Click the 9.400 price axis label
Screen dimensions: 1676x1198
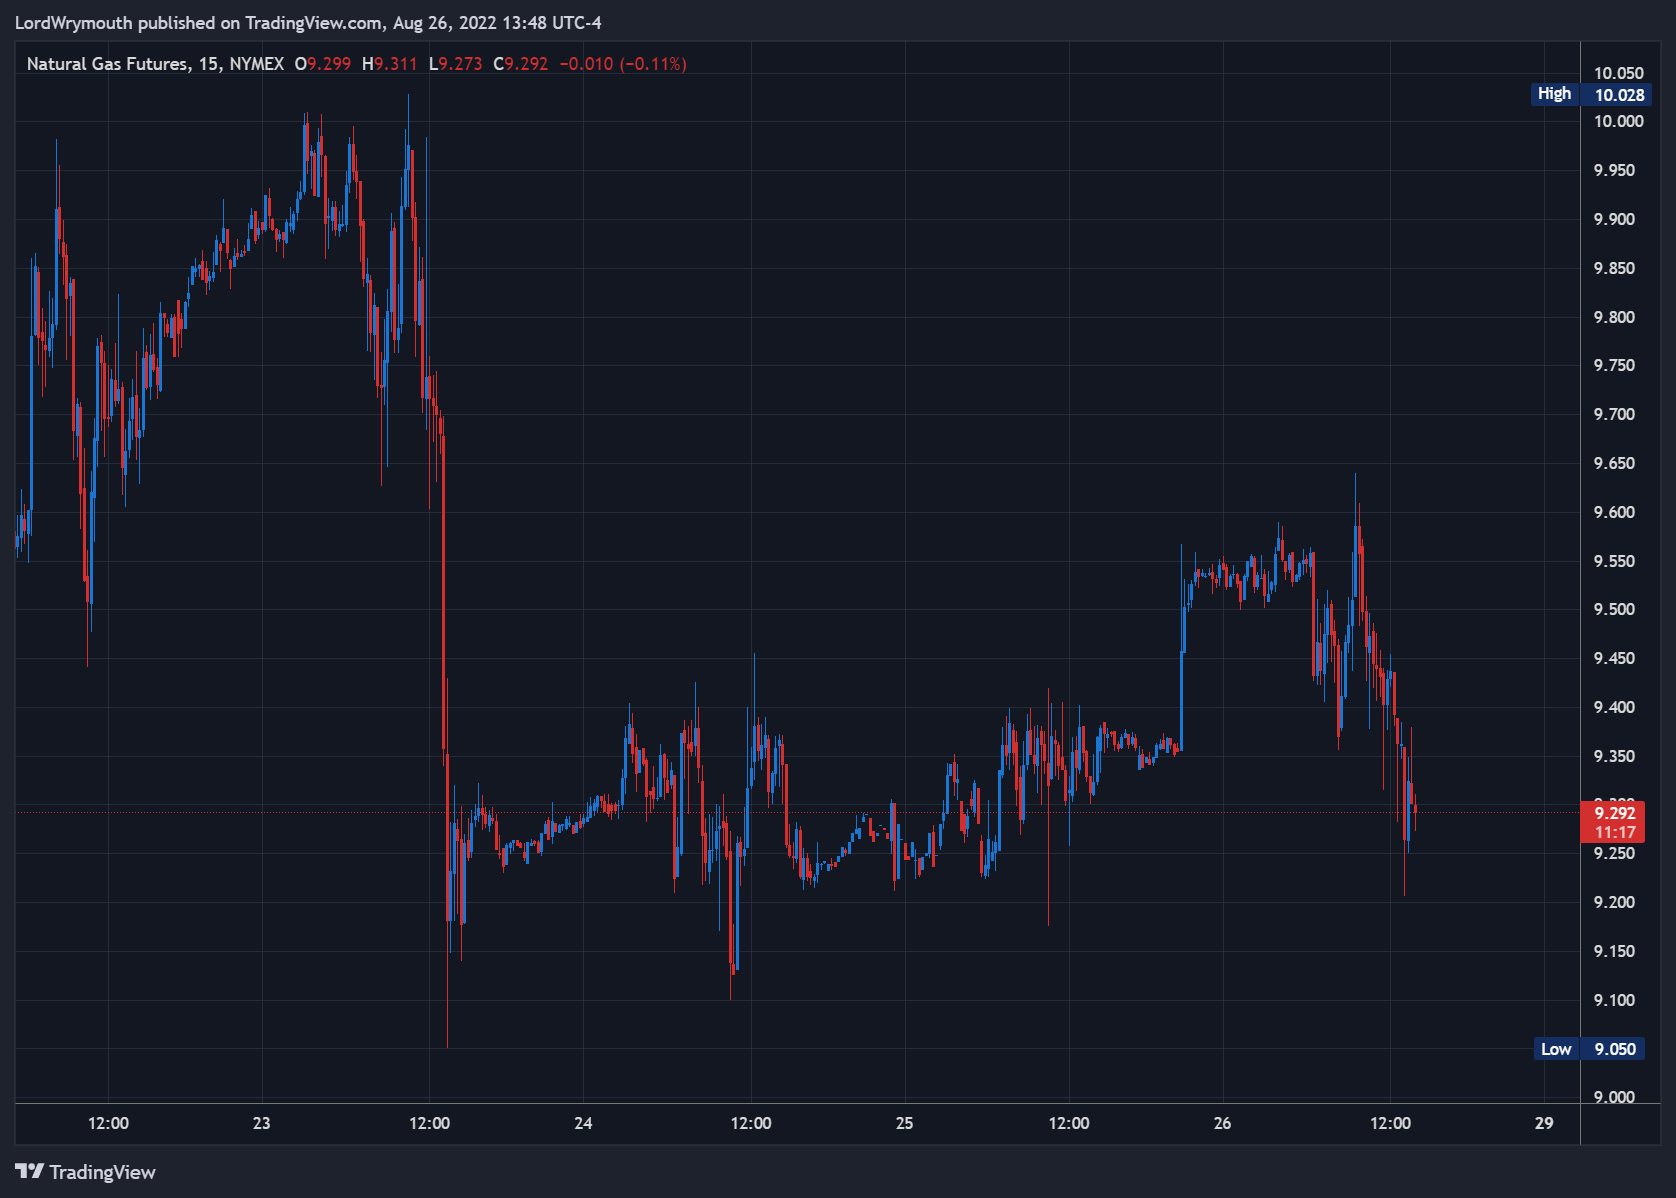(1614, 708)
